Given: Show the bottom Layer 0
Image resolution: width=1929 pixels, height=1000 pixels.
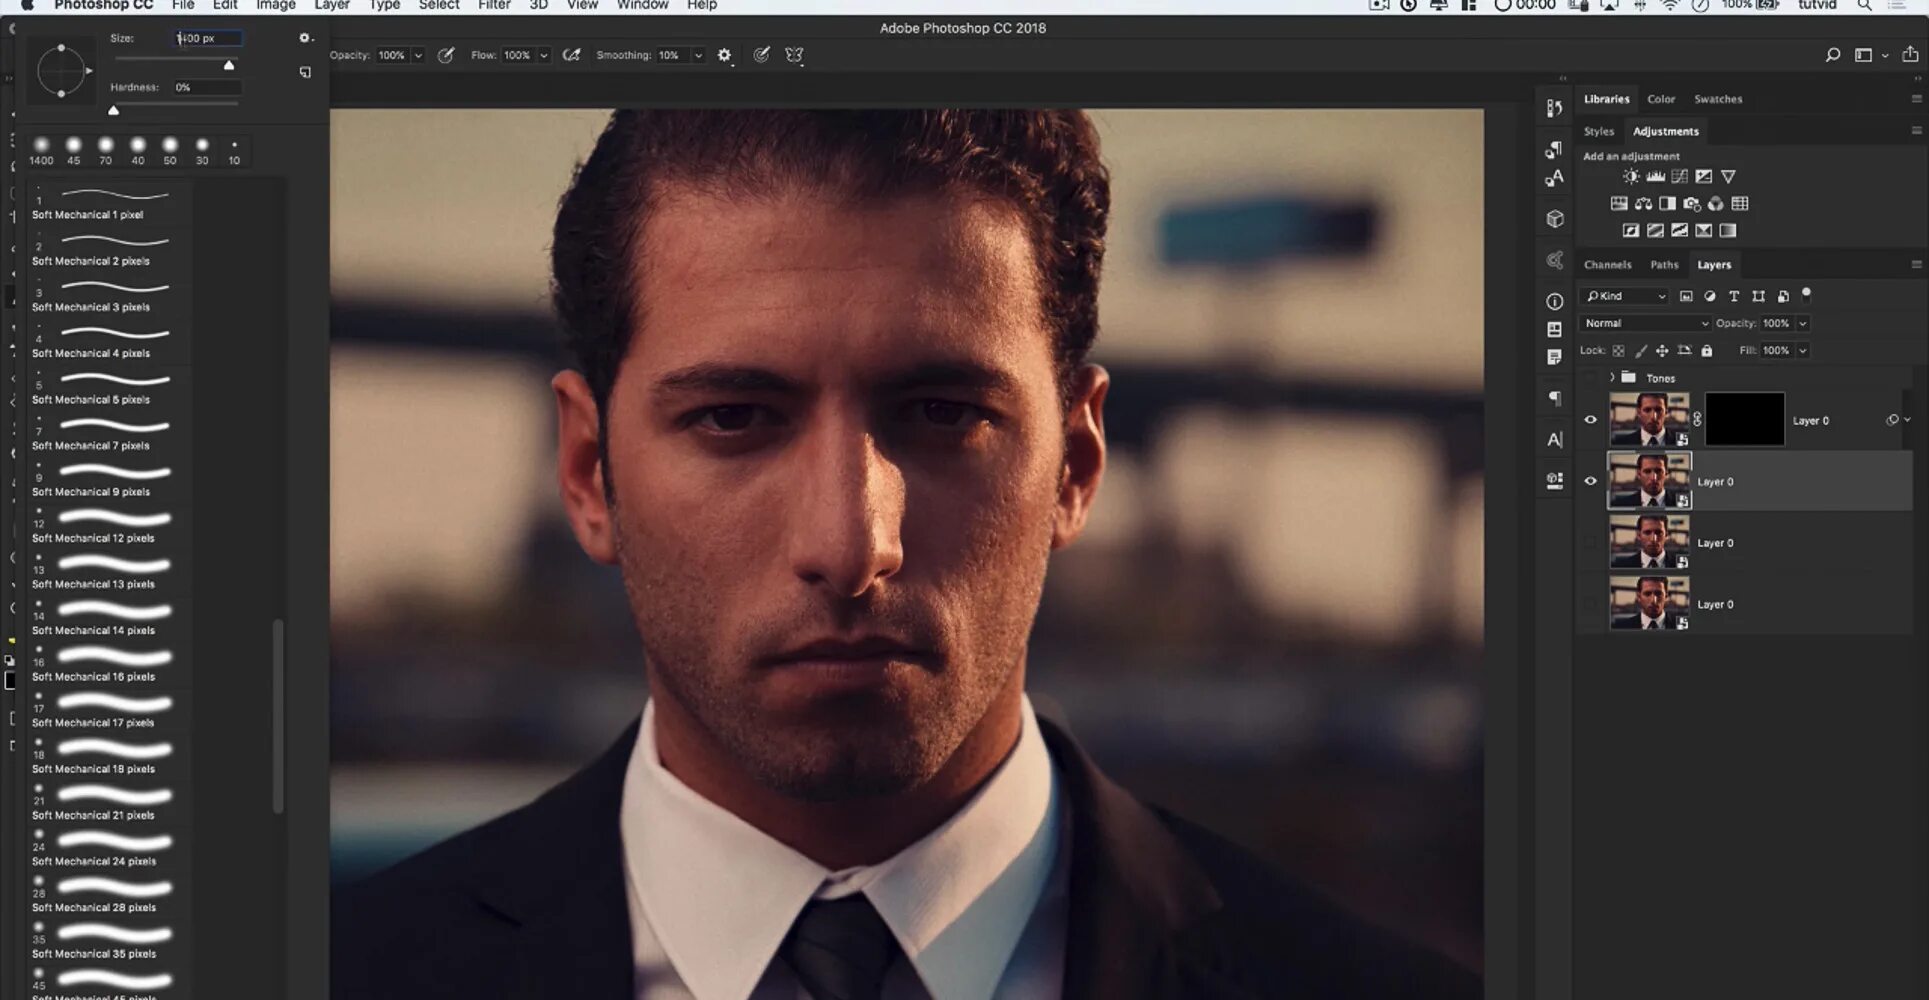Looking at the screenshot, I should coord(1590,604).
